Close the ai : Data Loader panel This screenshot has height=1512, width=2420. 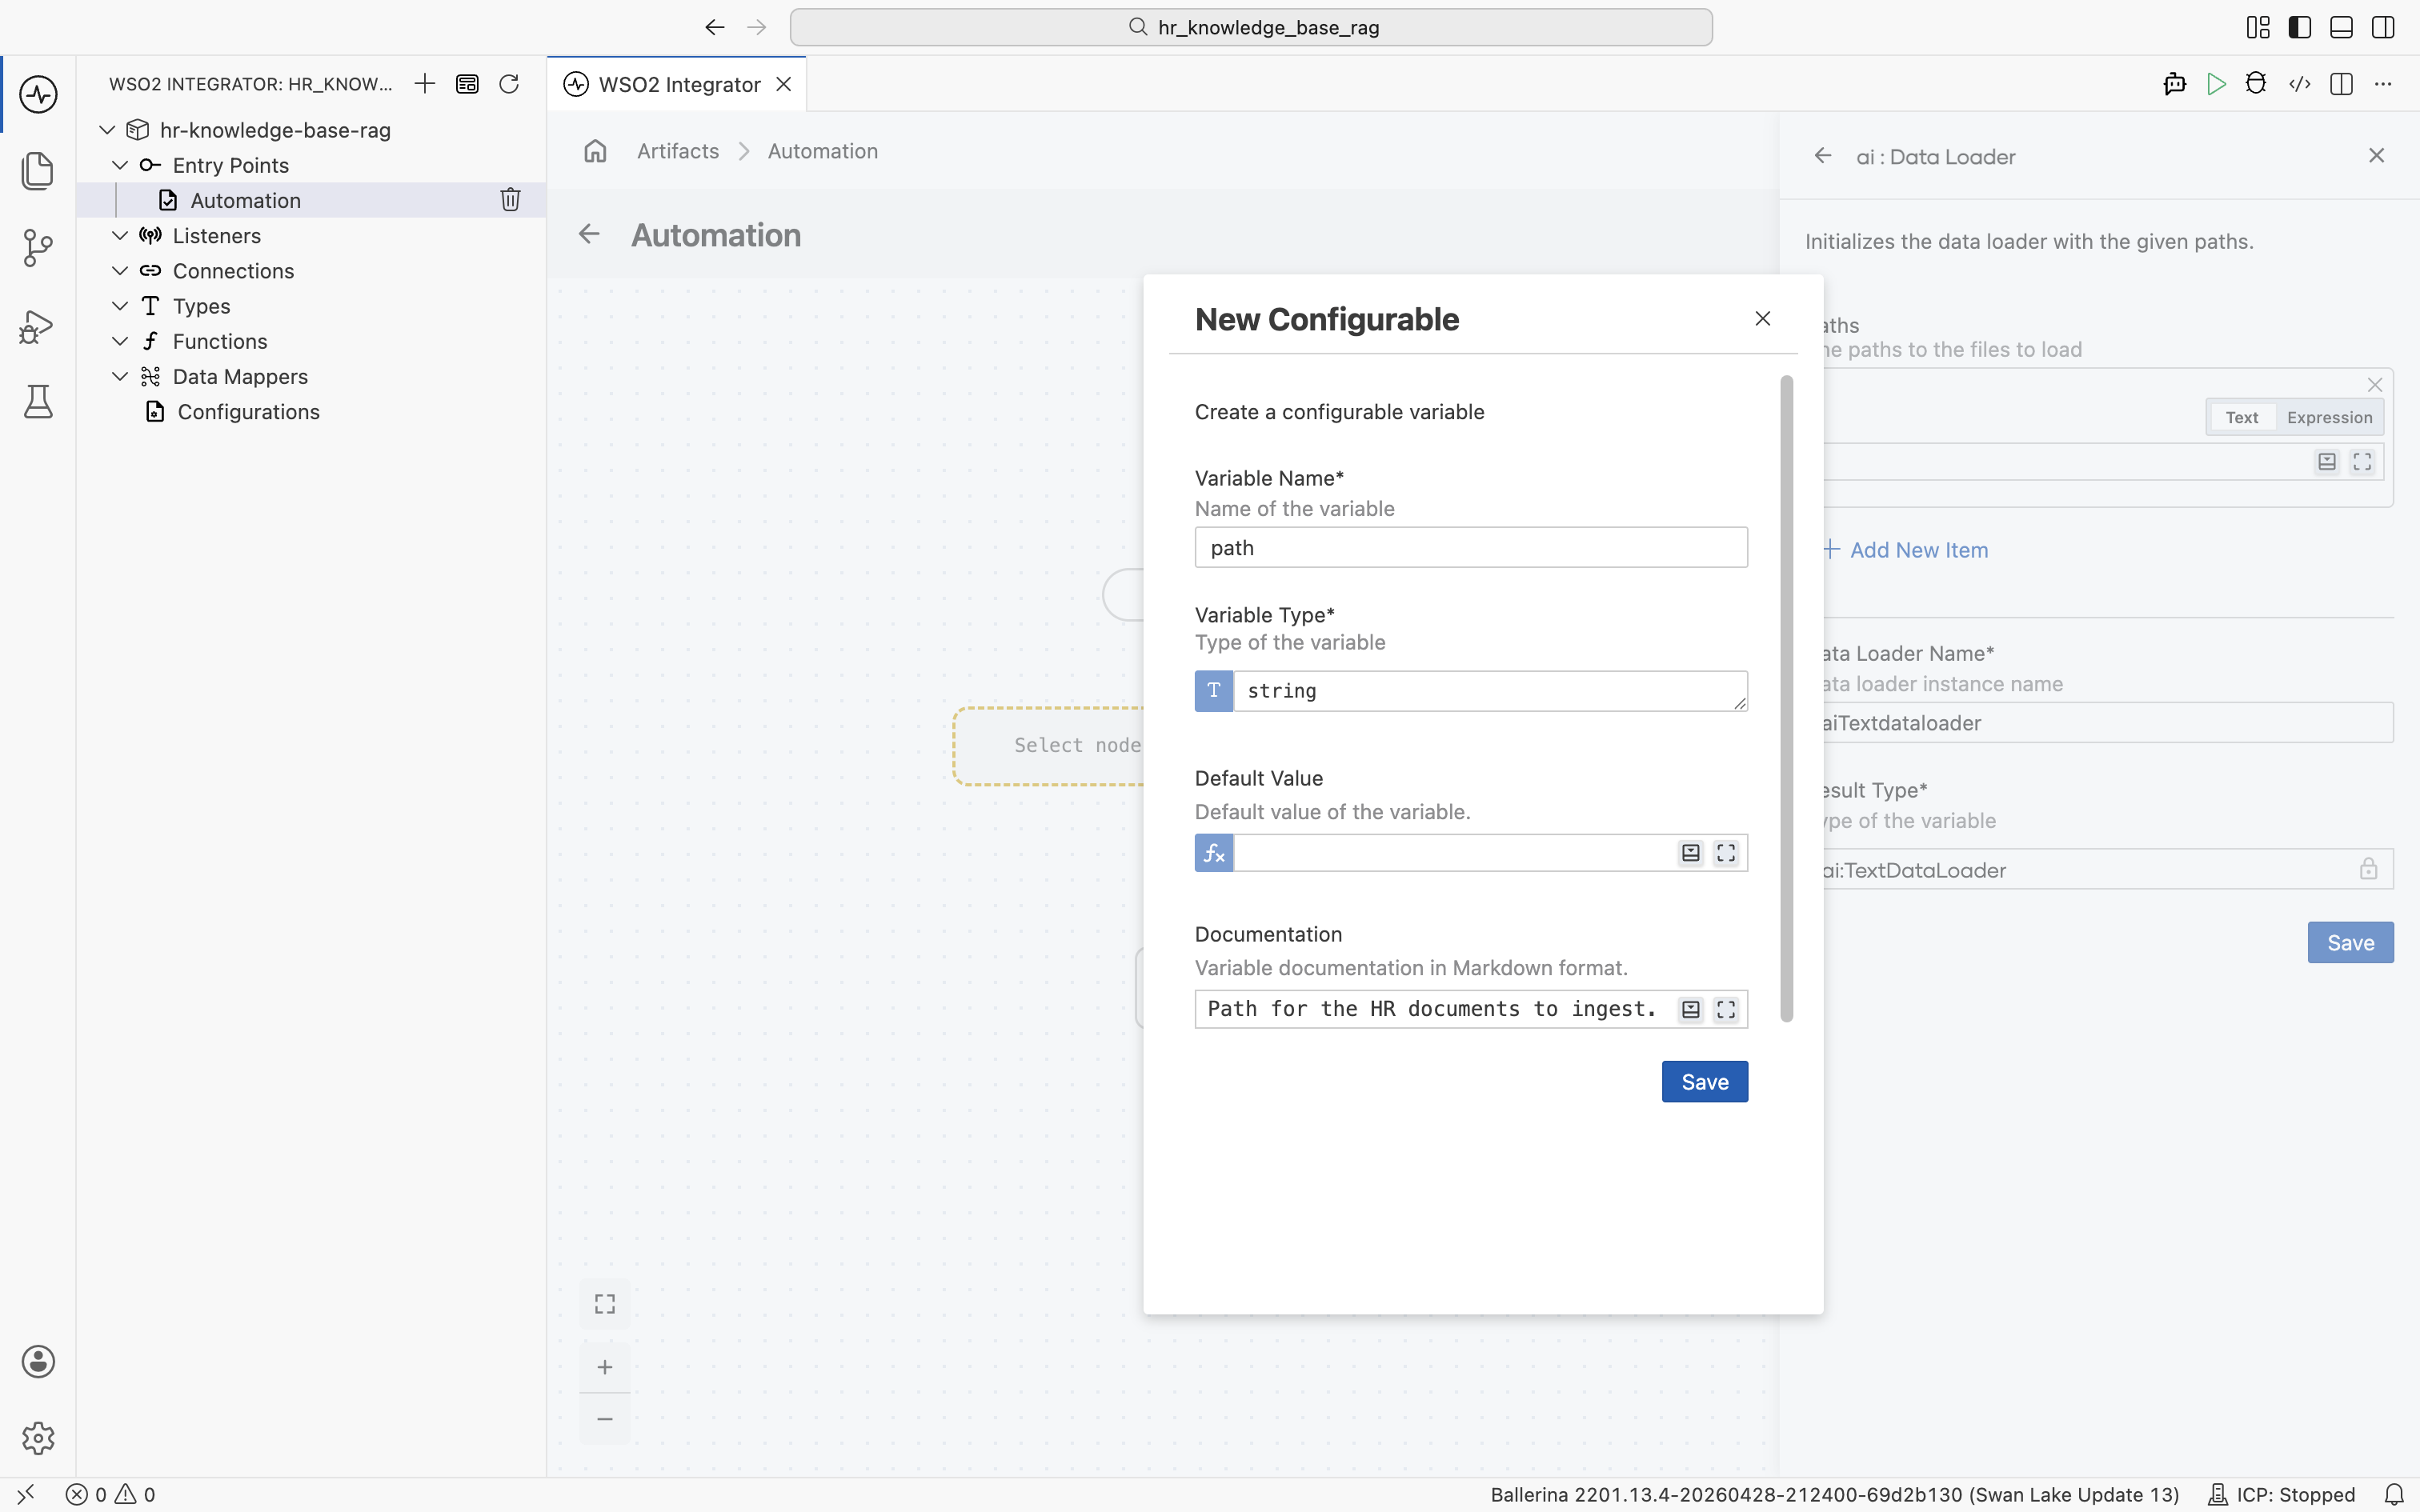click(x=2377, y=155)
